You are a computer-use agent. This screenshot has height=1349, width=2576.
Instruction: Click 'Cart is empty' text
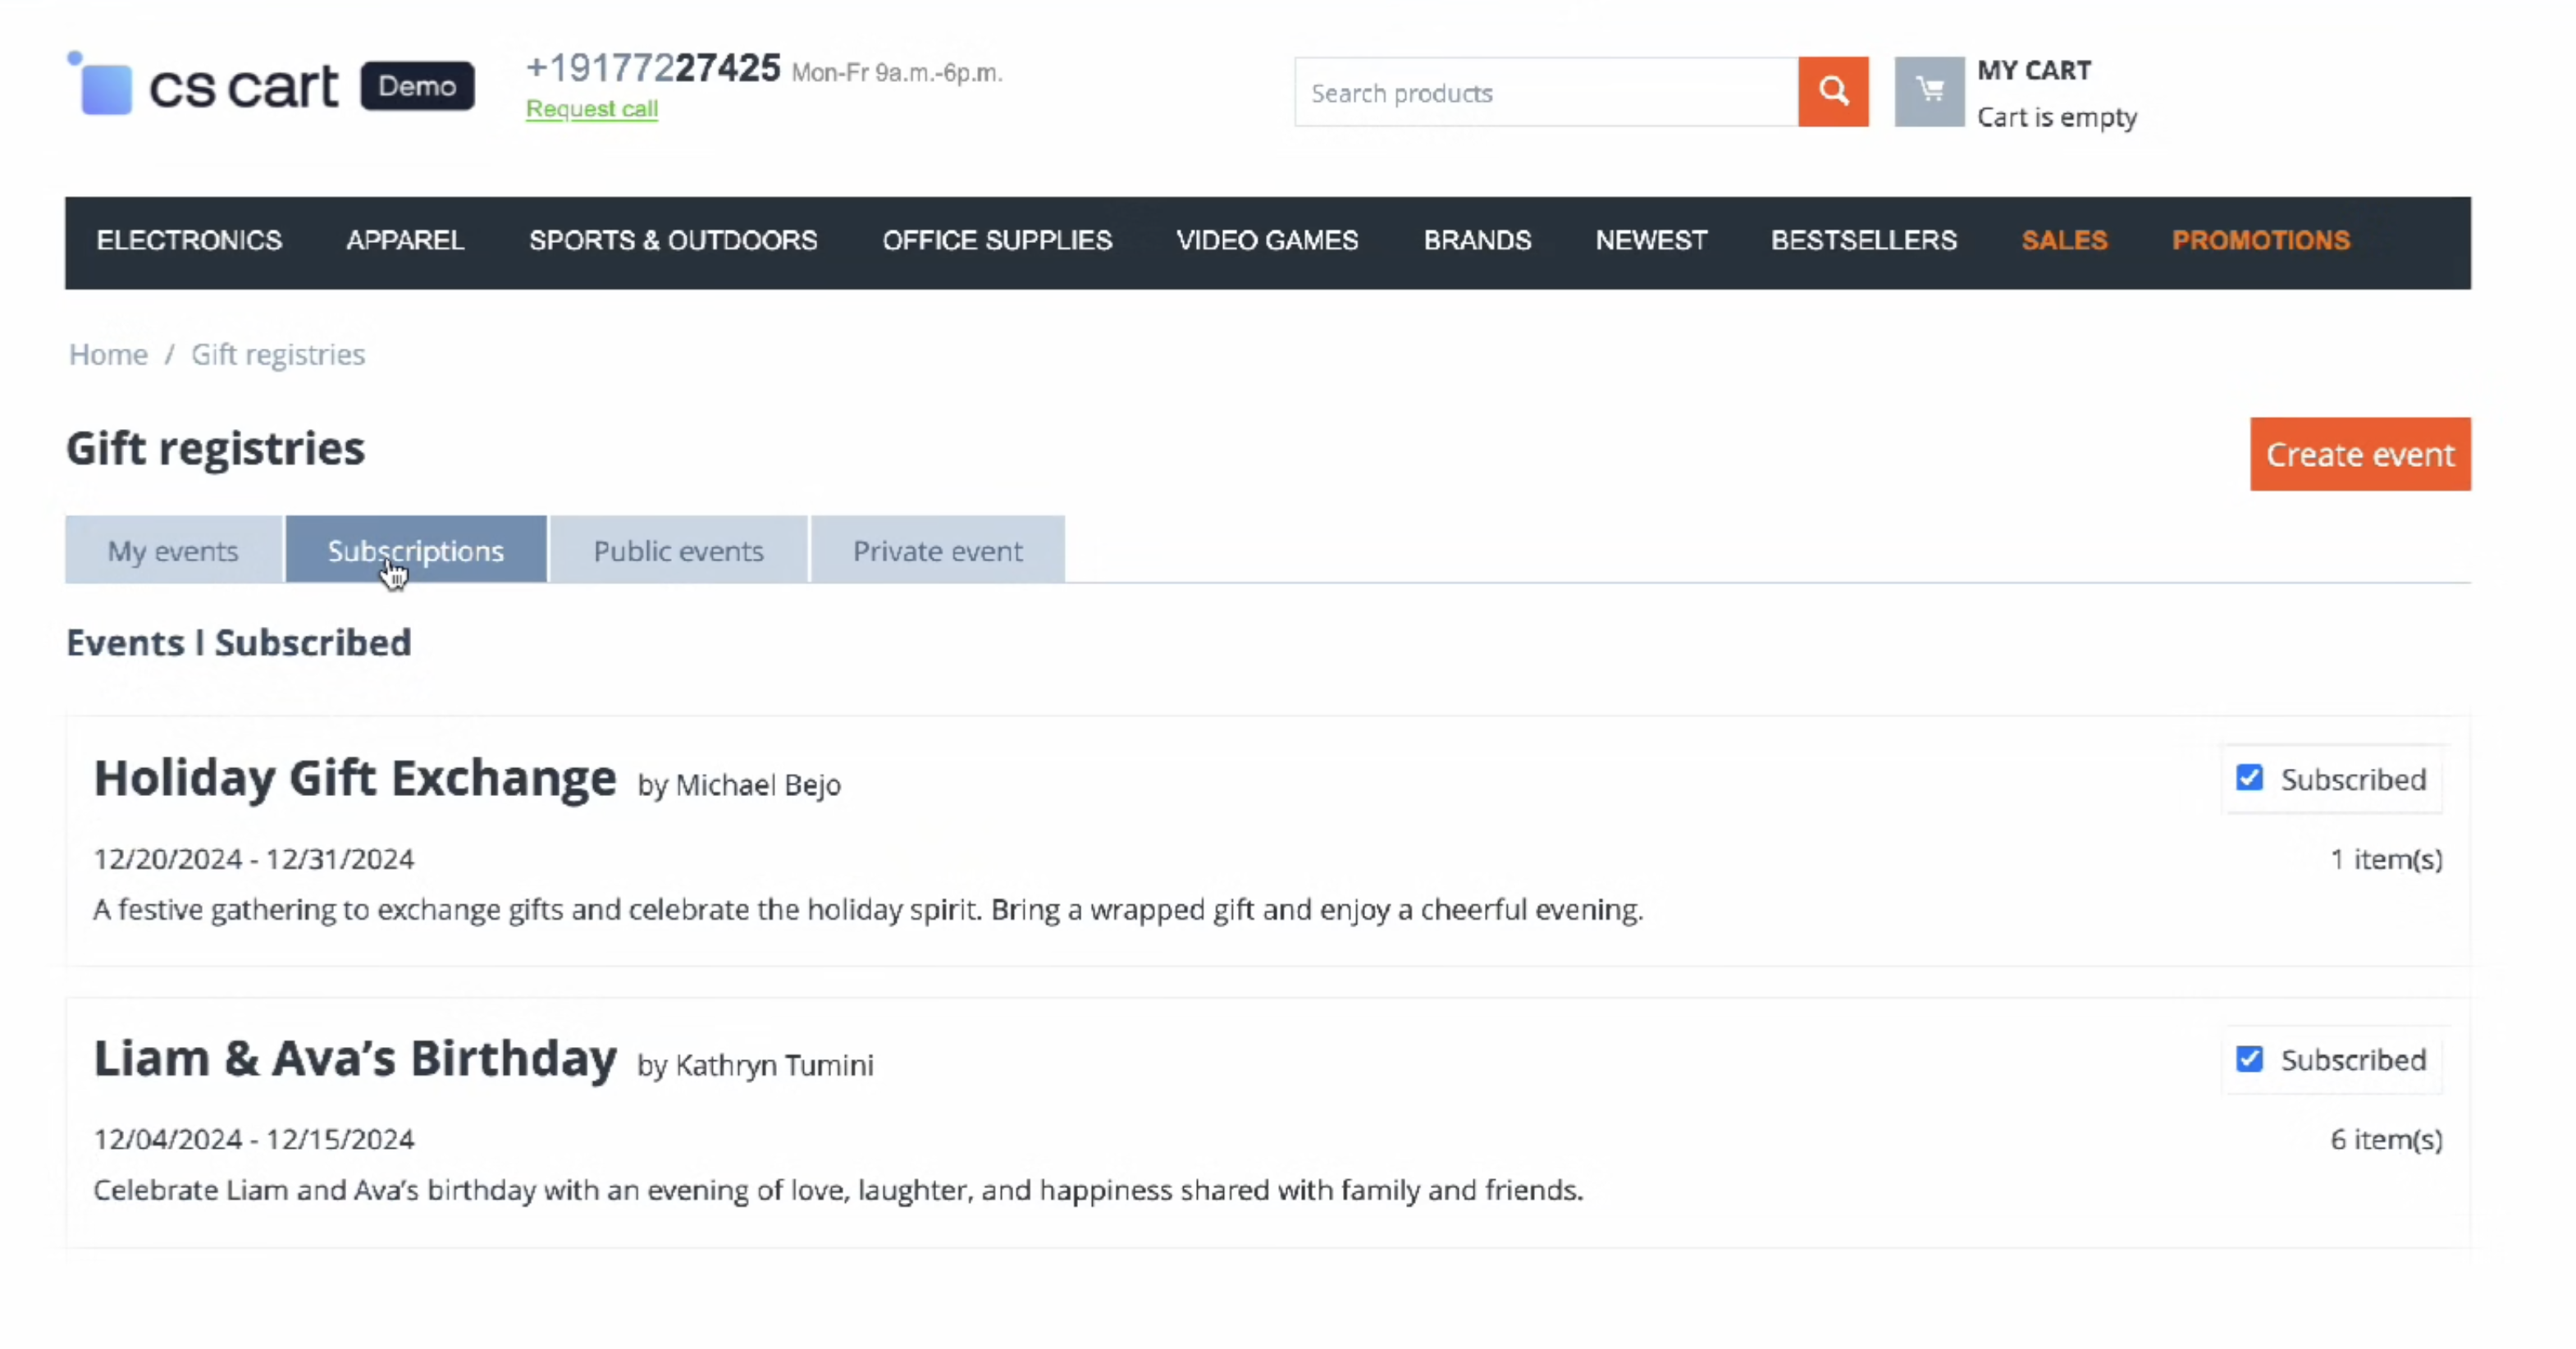point(2057,117)
